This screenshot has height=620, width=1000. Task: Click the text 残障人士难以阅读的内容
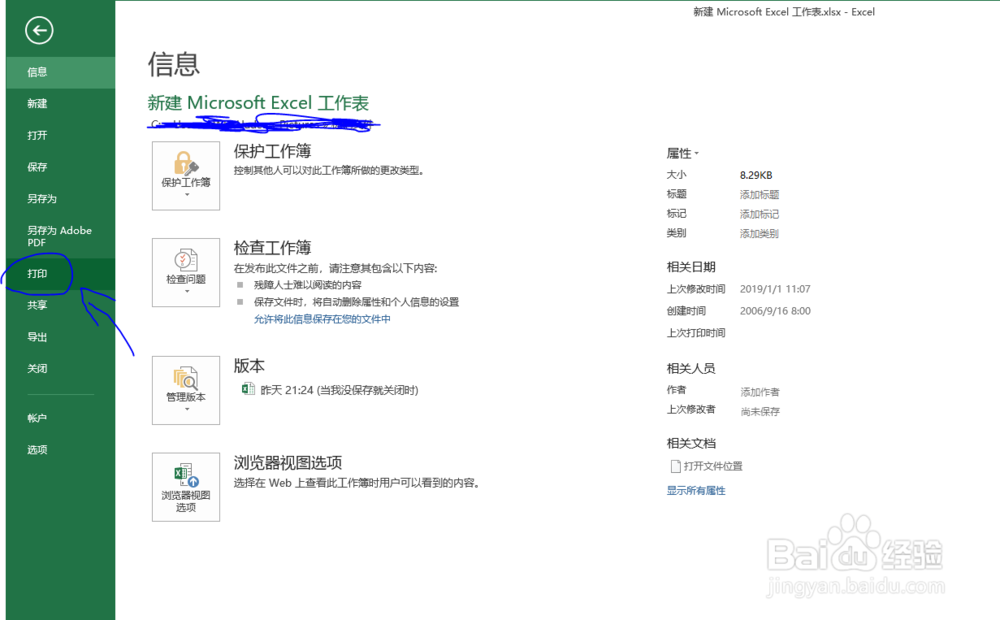click(x=307, y=285)
